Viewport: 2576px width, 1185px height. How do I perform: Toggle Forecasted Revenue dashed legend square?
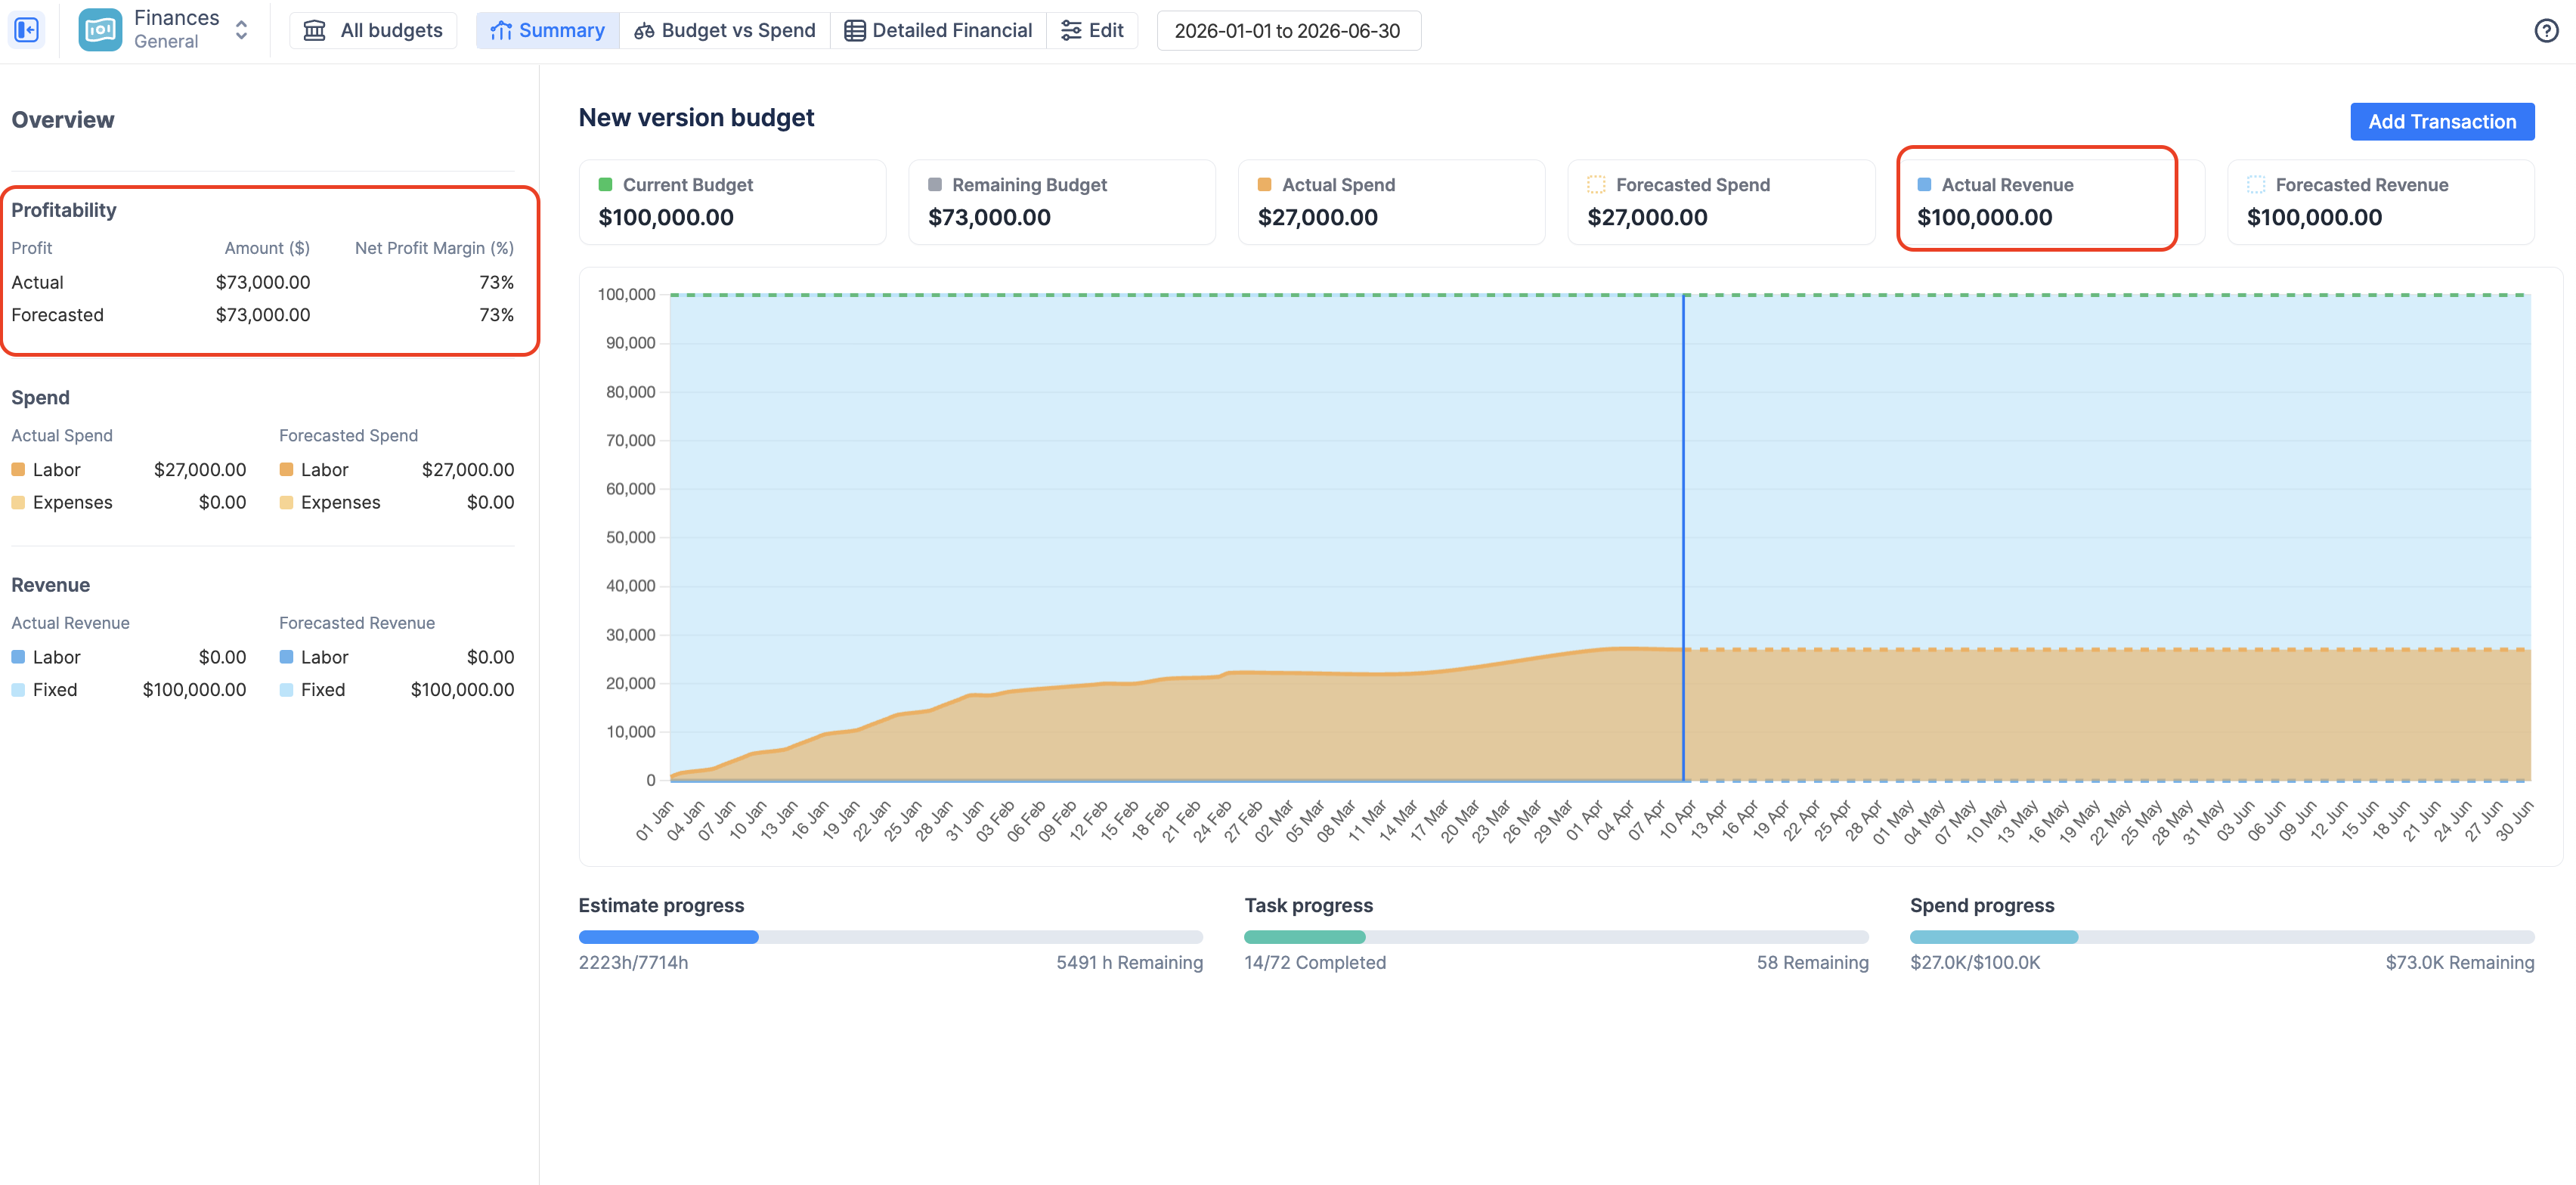click(2256, 184)
